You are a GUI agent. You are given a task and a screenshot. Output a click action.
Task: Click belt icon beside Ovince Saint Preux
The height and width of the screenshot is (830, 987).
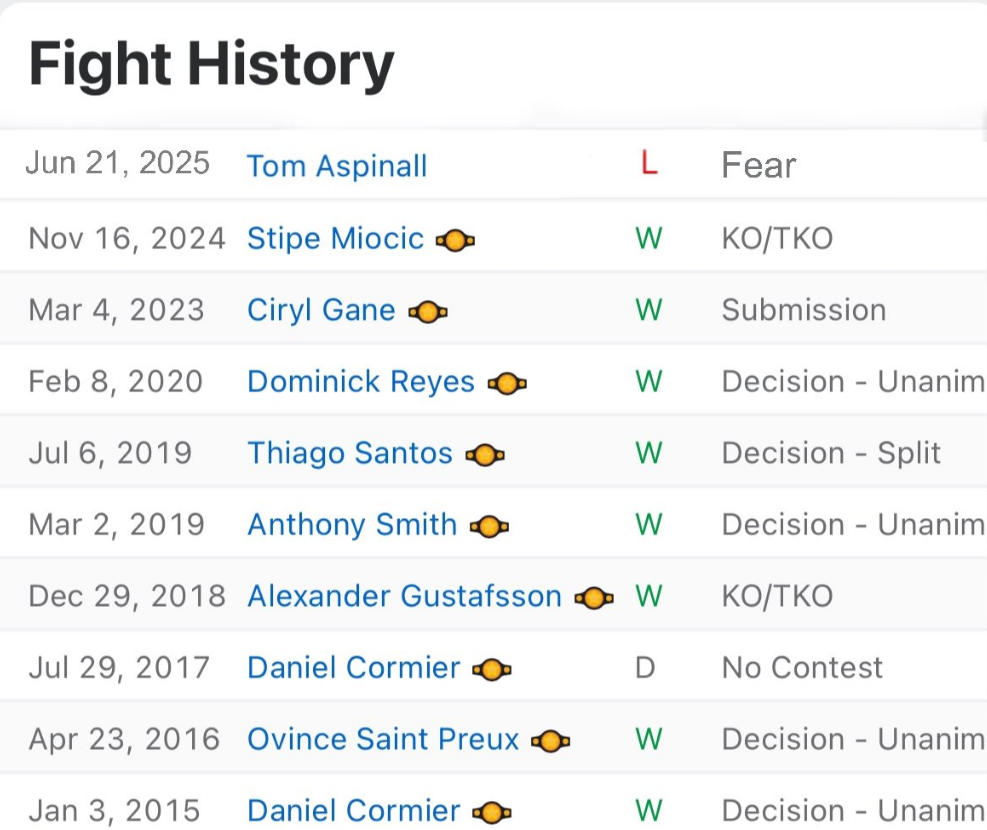click(x=550, y=742)
